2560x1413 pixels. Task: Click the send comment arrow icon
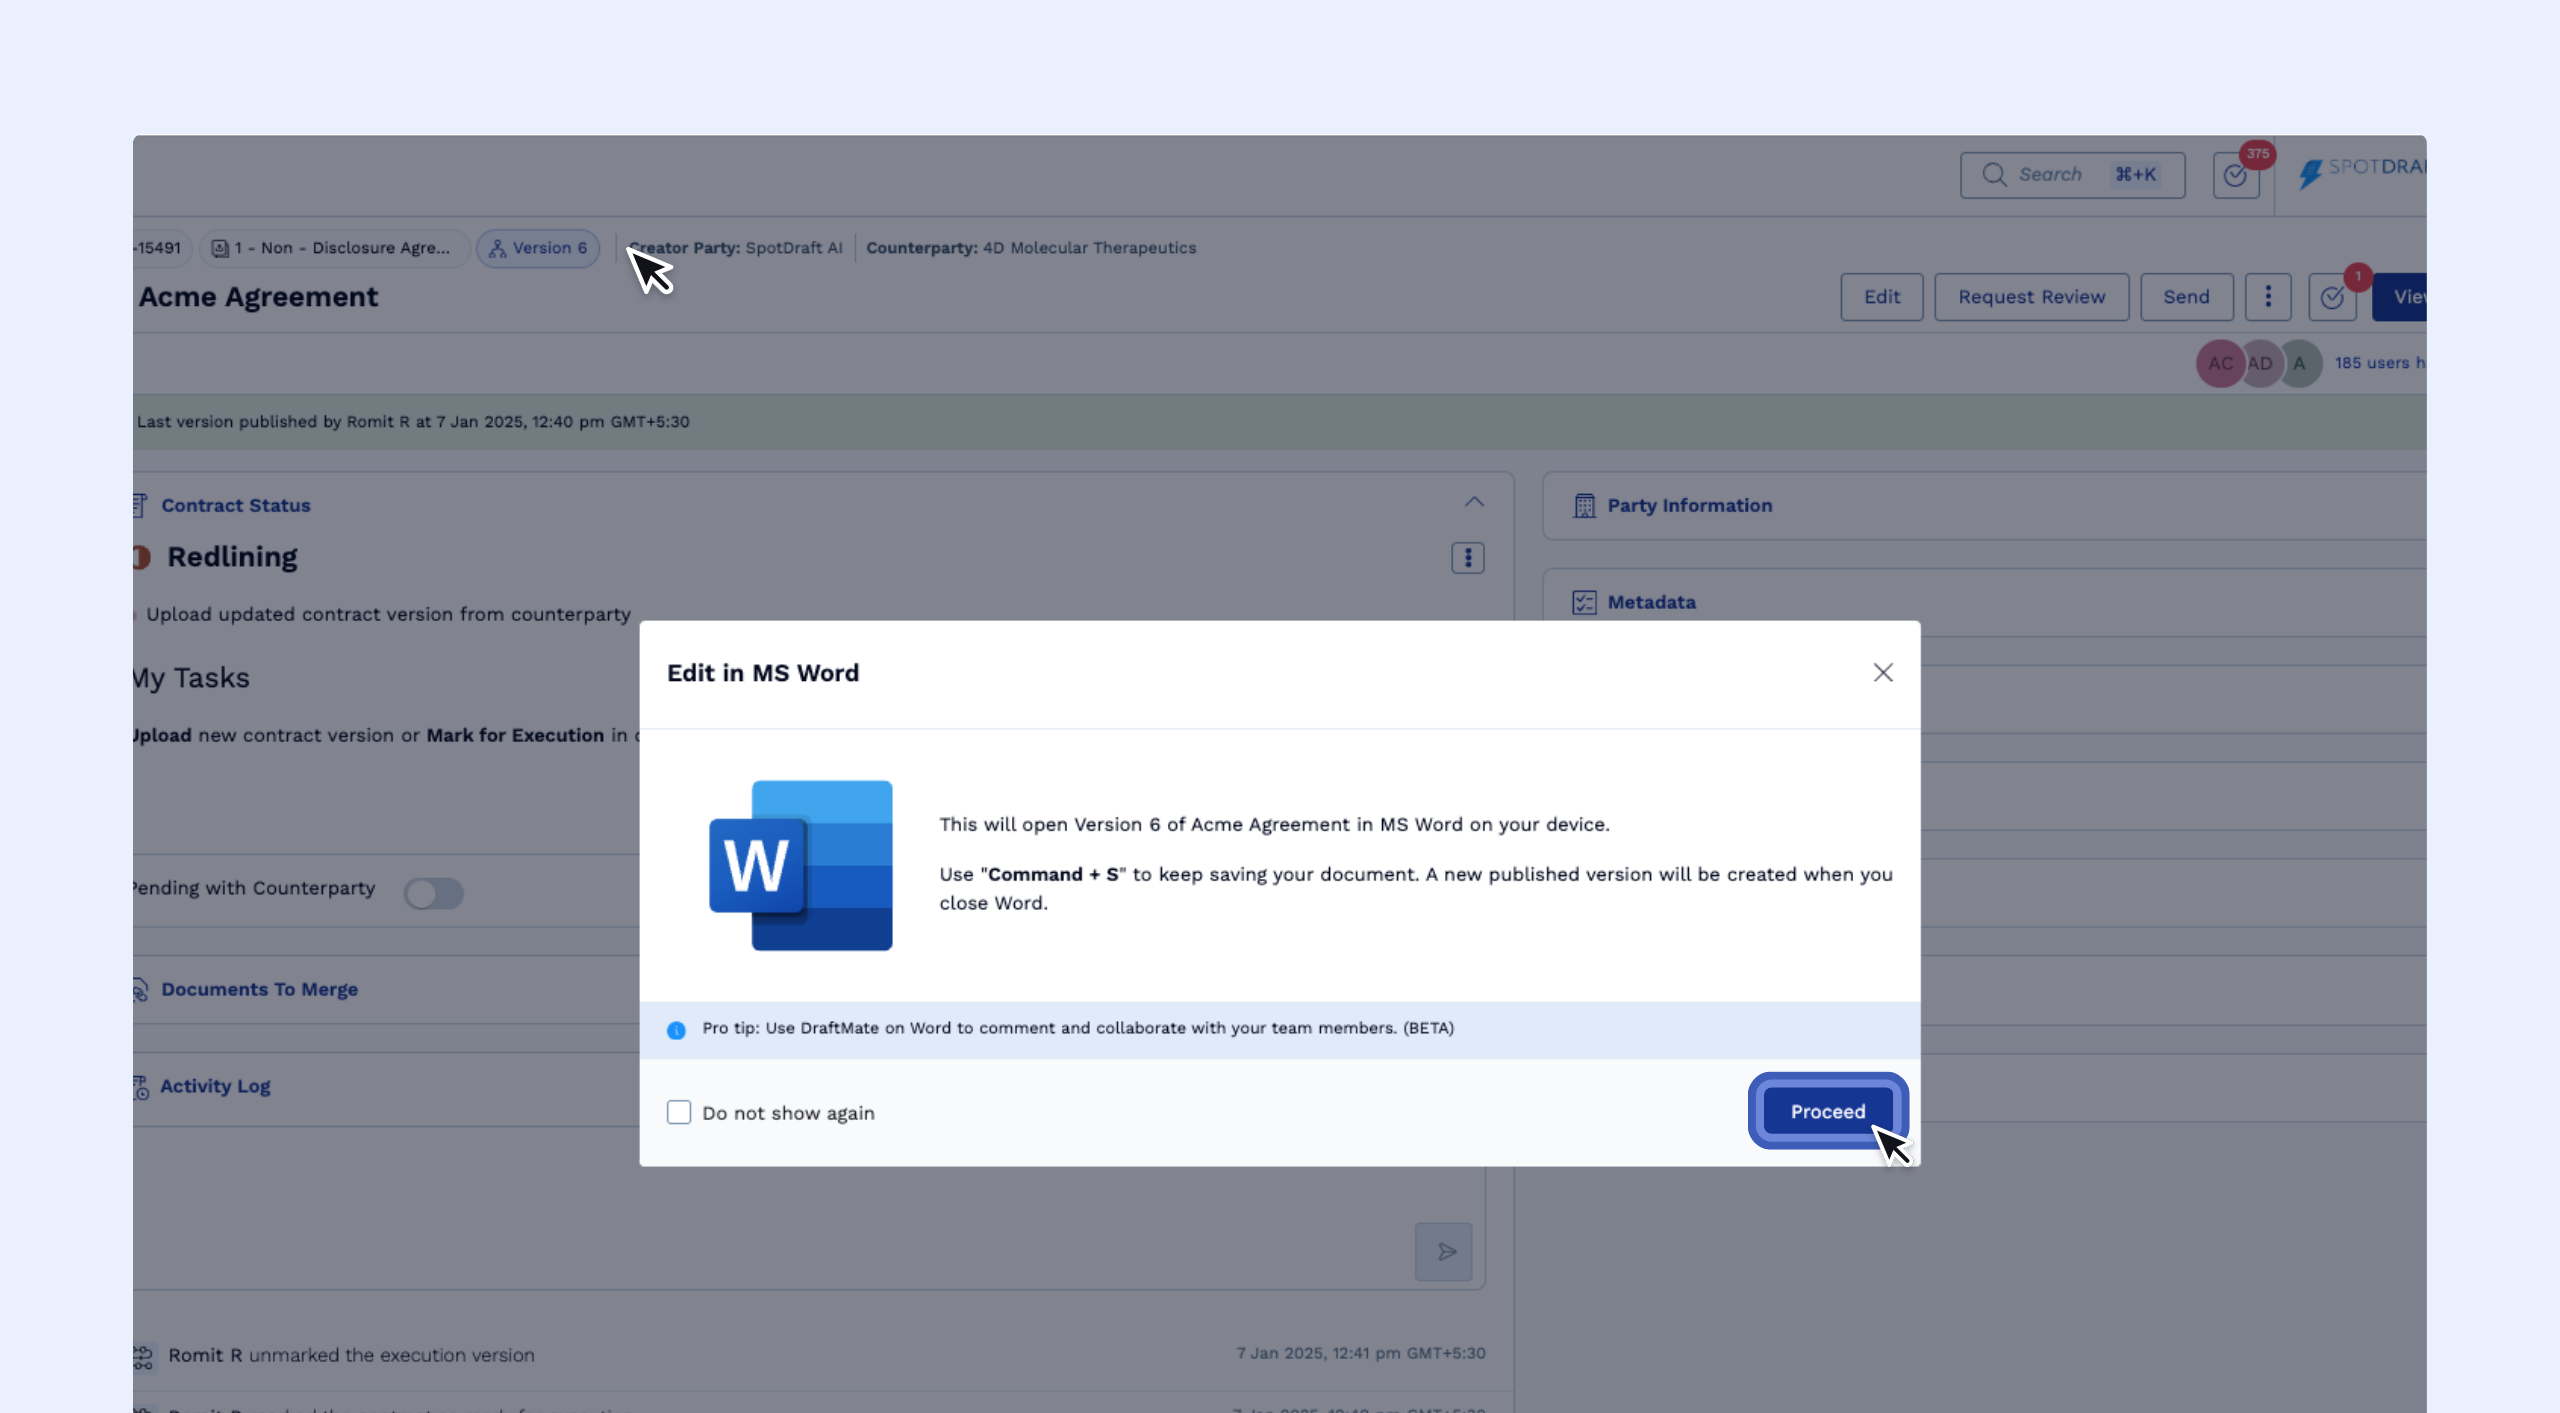pos(1444,1252)
